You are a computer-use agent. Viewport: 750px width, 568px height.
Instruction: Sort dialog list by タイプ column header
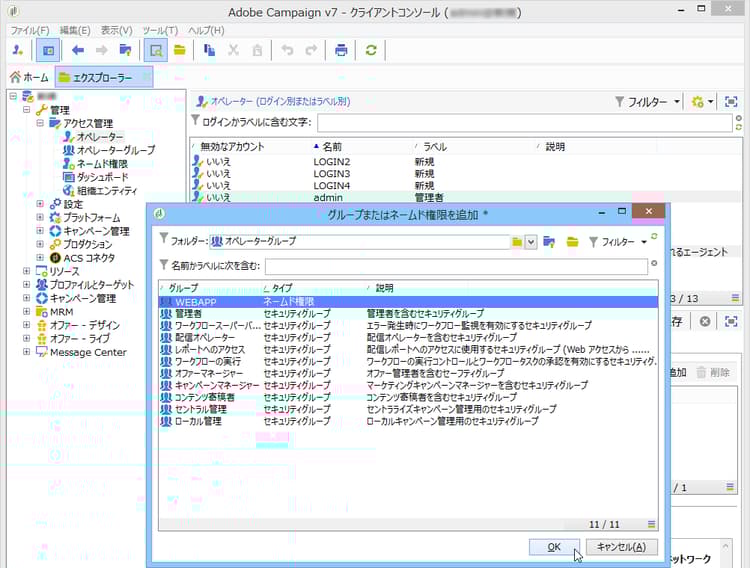313,288
